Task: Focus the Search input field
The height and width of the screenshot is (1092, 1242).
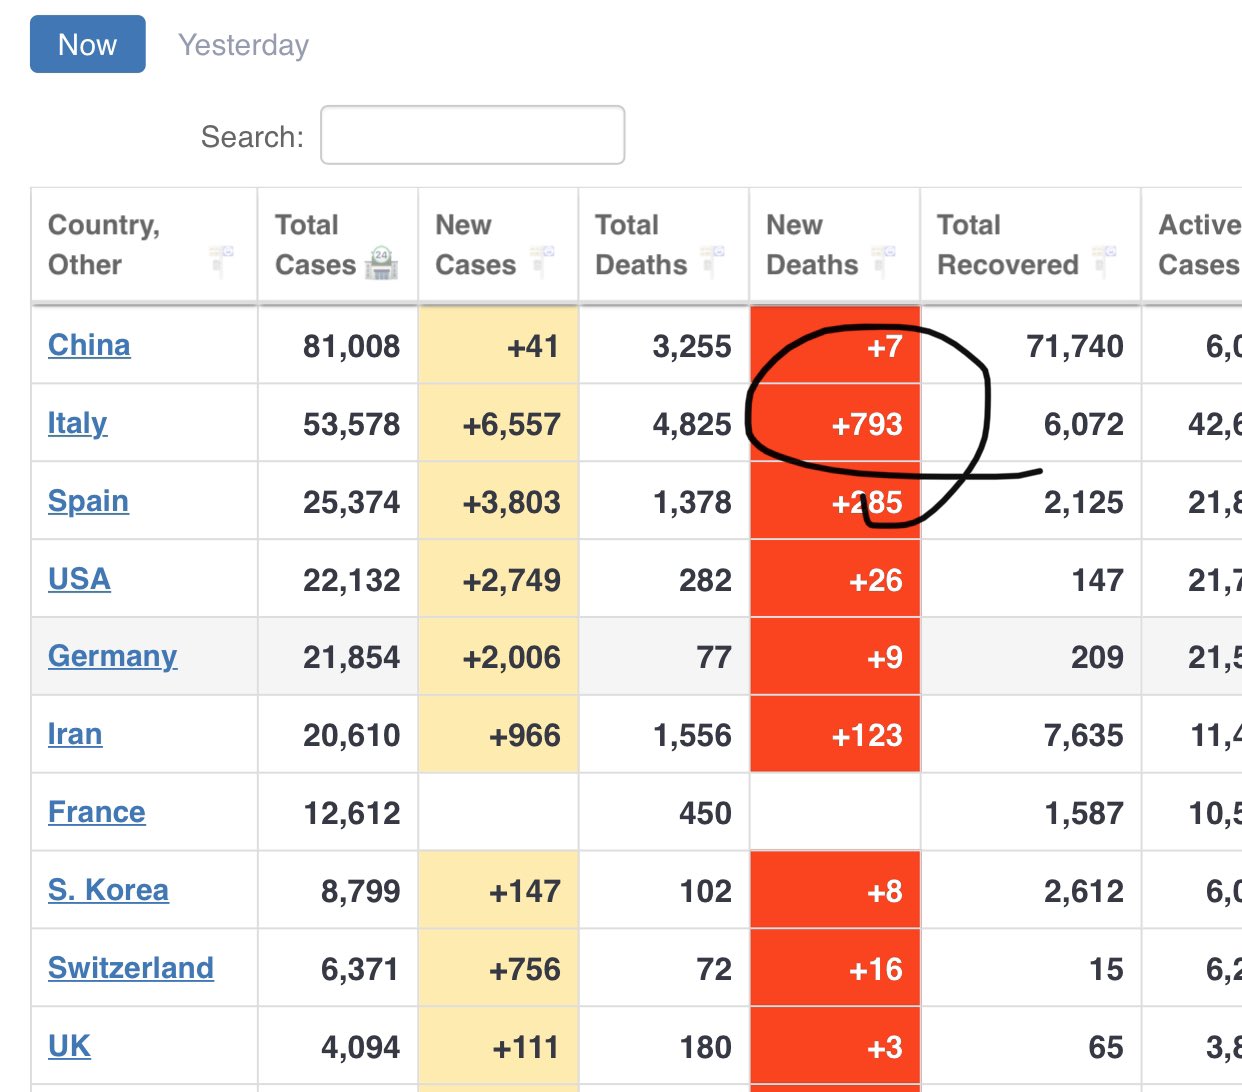Action: tap(472, 135)
